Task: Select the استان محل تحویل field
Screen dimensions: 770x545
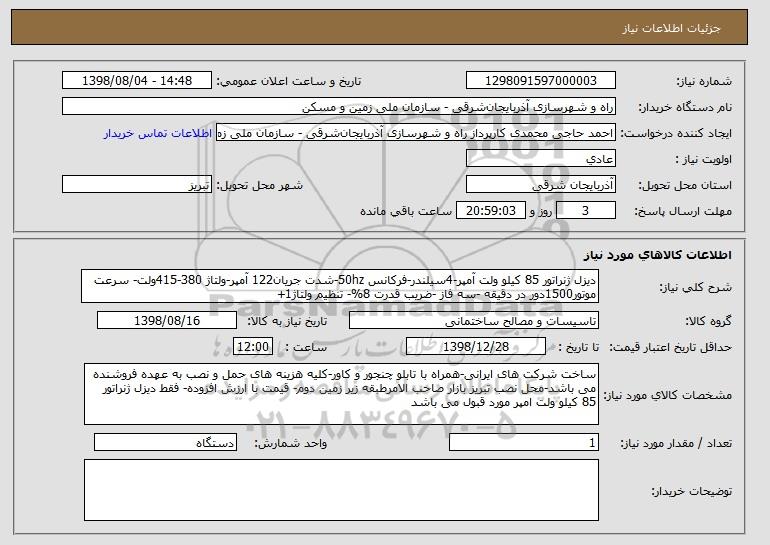Action: point(541,185)
